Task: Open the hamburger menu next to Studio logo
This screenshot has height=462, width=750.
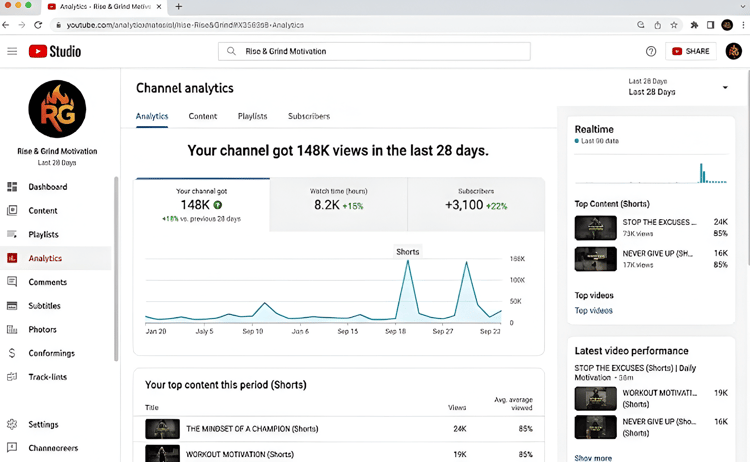Action: tap(12, 51)
